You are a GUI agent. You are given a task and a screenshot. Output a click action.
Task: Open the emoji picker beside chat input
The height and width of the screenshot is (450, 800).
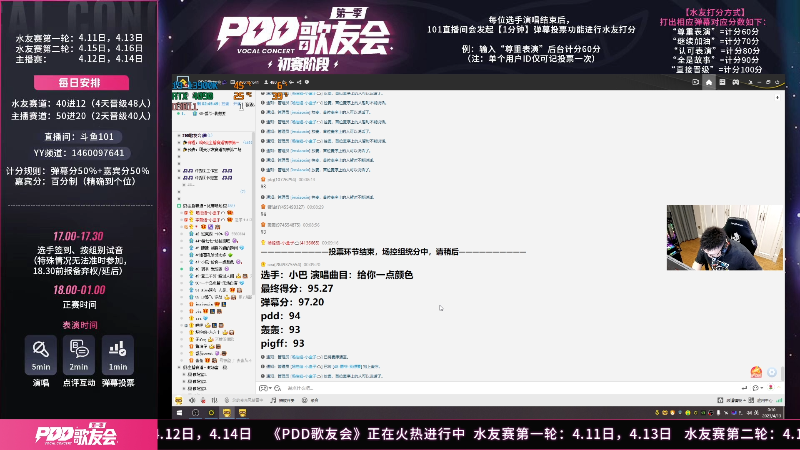coord(264,388)
